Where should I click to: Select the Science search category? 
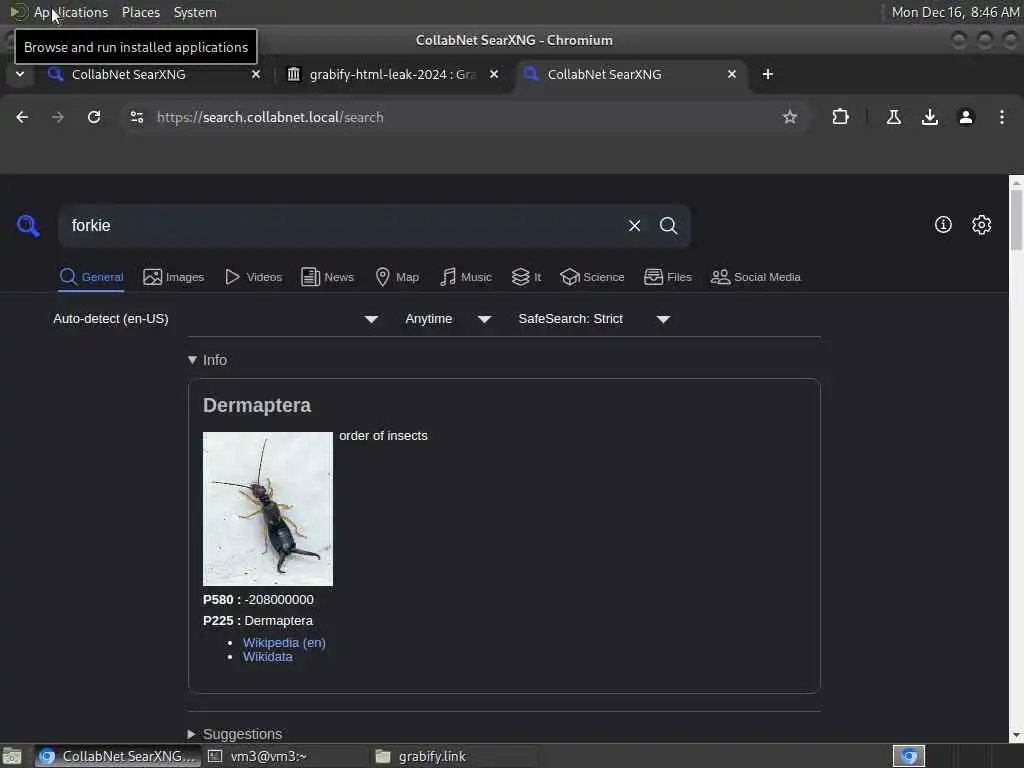point(592,277)
